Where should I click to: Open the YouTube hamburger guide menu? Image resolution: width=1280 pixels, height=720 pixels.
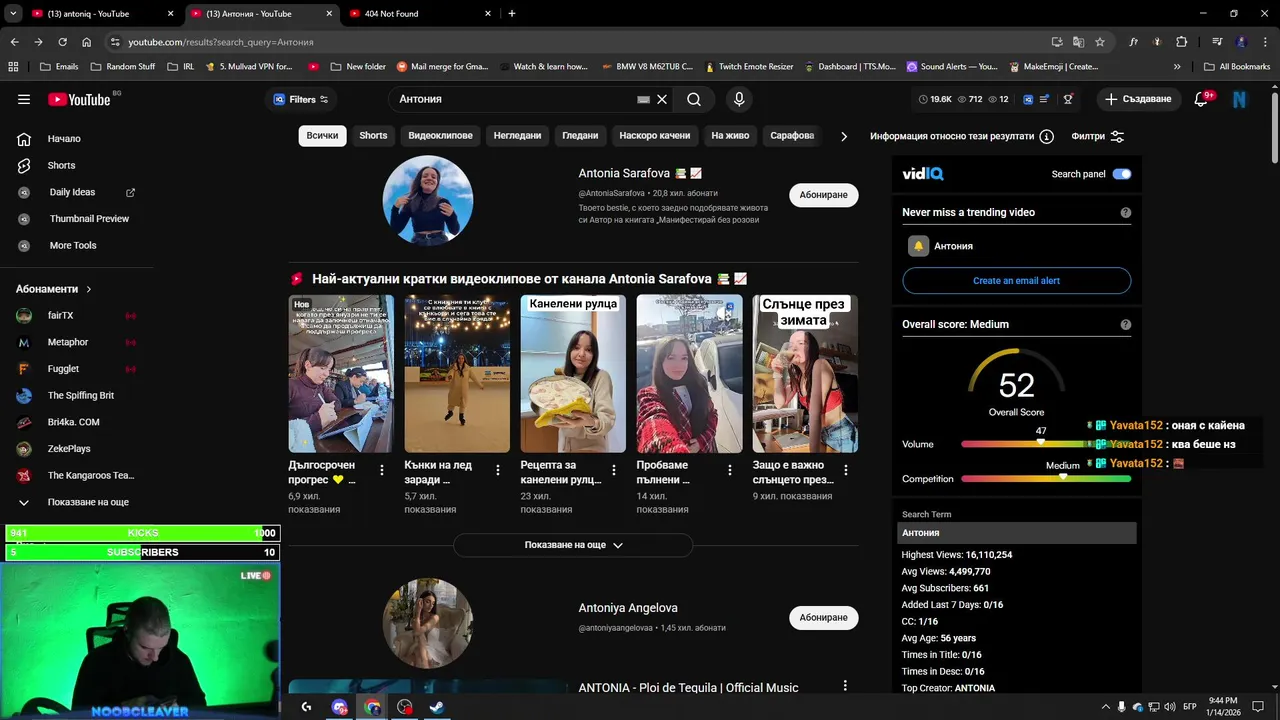click(x=24, y=99)
